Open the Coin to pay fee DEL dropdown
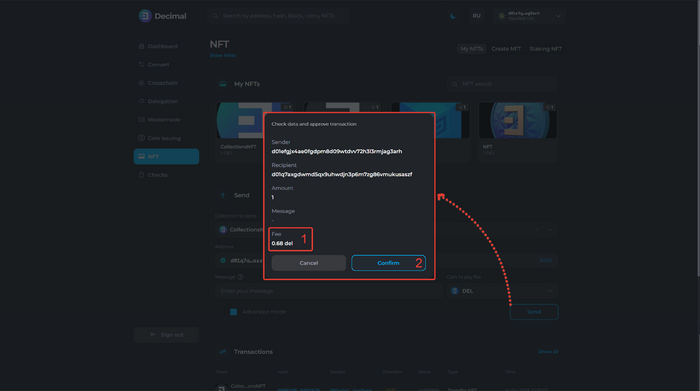This screenshot has width=700, height=391. (x=503, y=291)
